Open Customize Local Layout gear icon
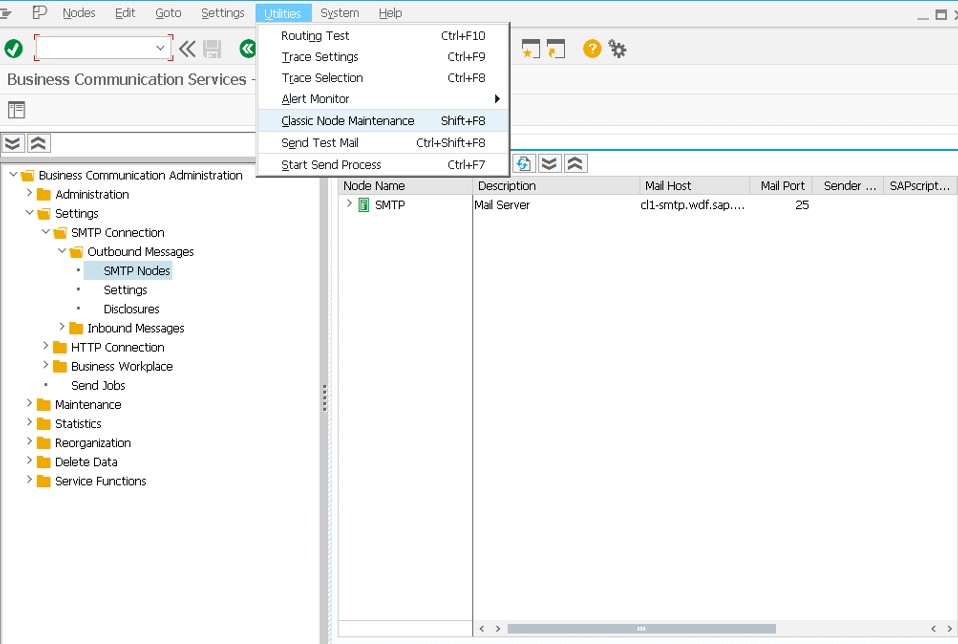This screenshot has width=958, height=644. 617,49
